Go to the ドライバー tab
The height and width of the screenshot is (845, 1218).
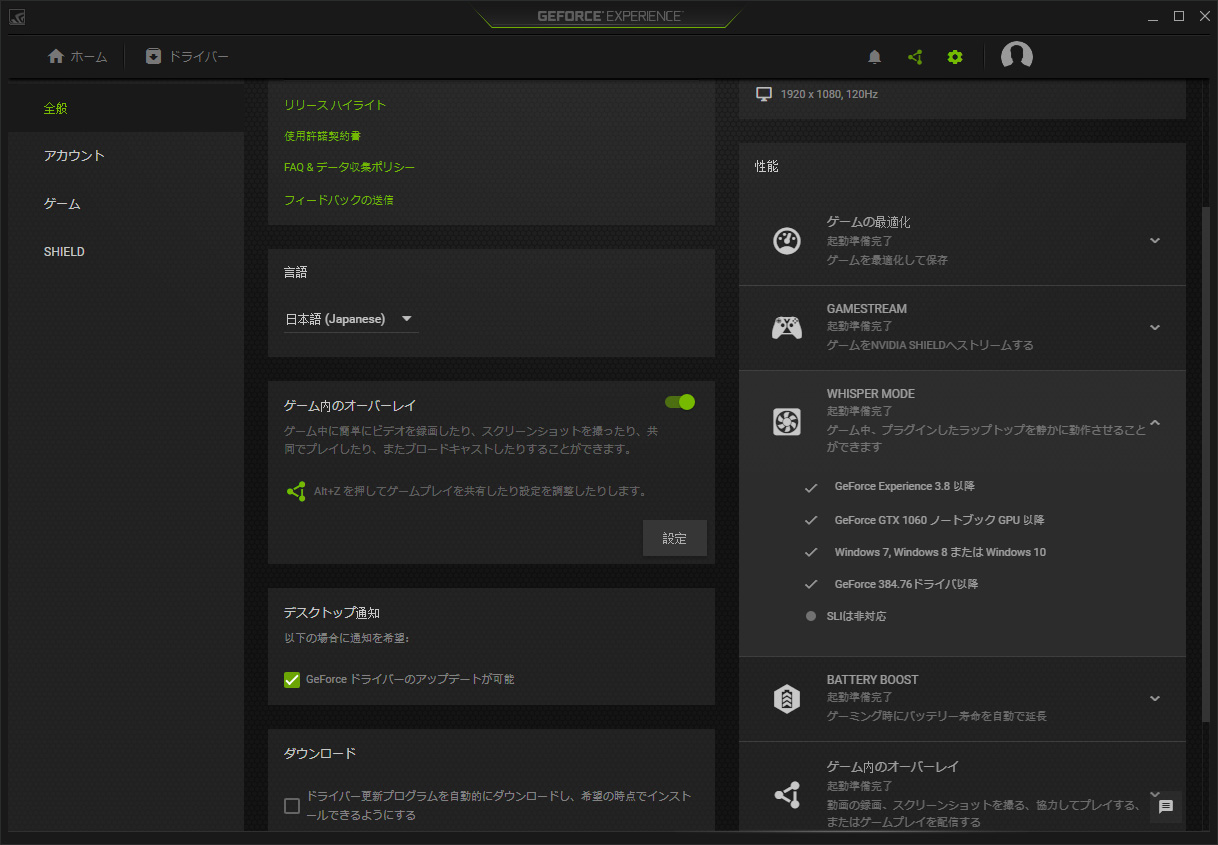pyautogui.click(x=187, y=57)
